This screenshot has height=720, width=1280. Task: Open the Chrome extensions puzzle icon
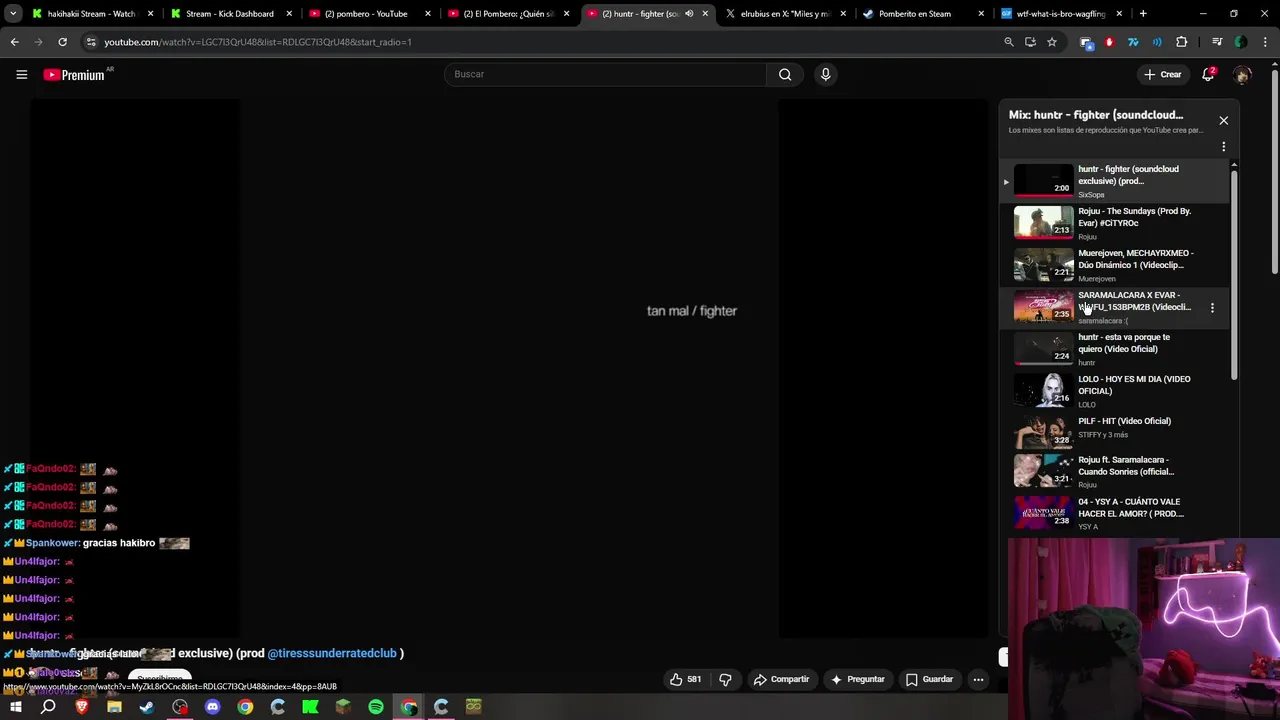coord(1181,42)
